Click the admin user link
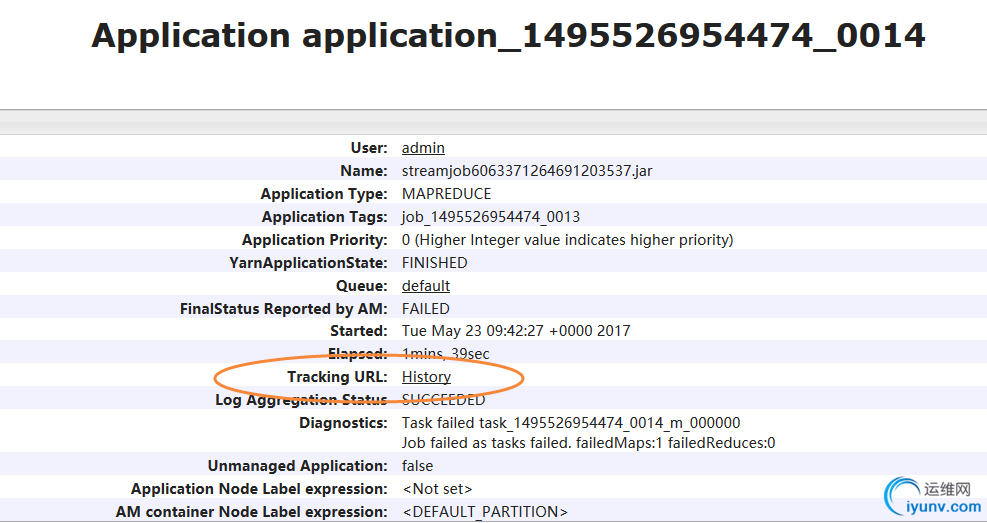 (423, 148)
